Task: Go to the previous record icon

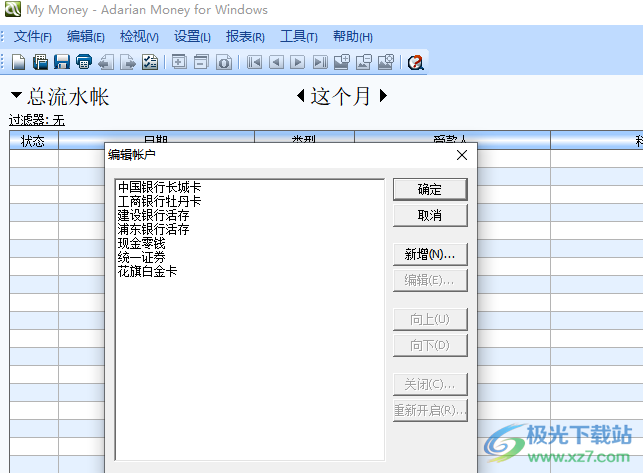Action: [276, 62]
